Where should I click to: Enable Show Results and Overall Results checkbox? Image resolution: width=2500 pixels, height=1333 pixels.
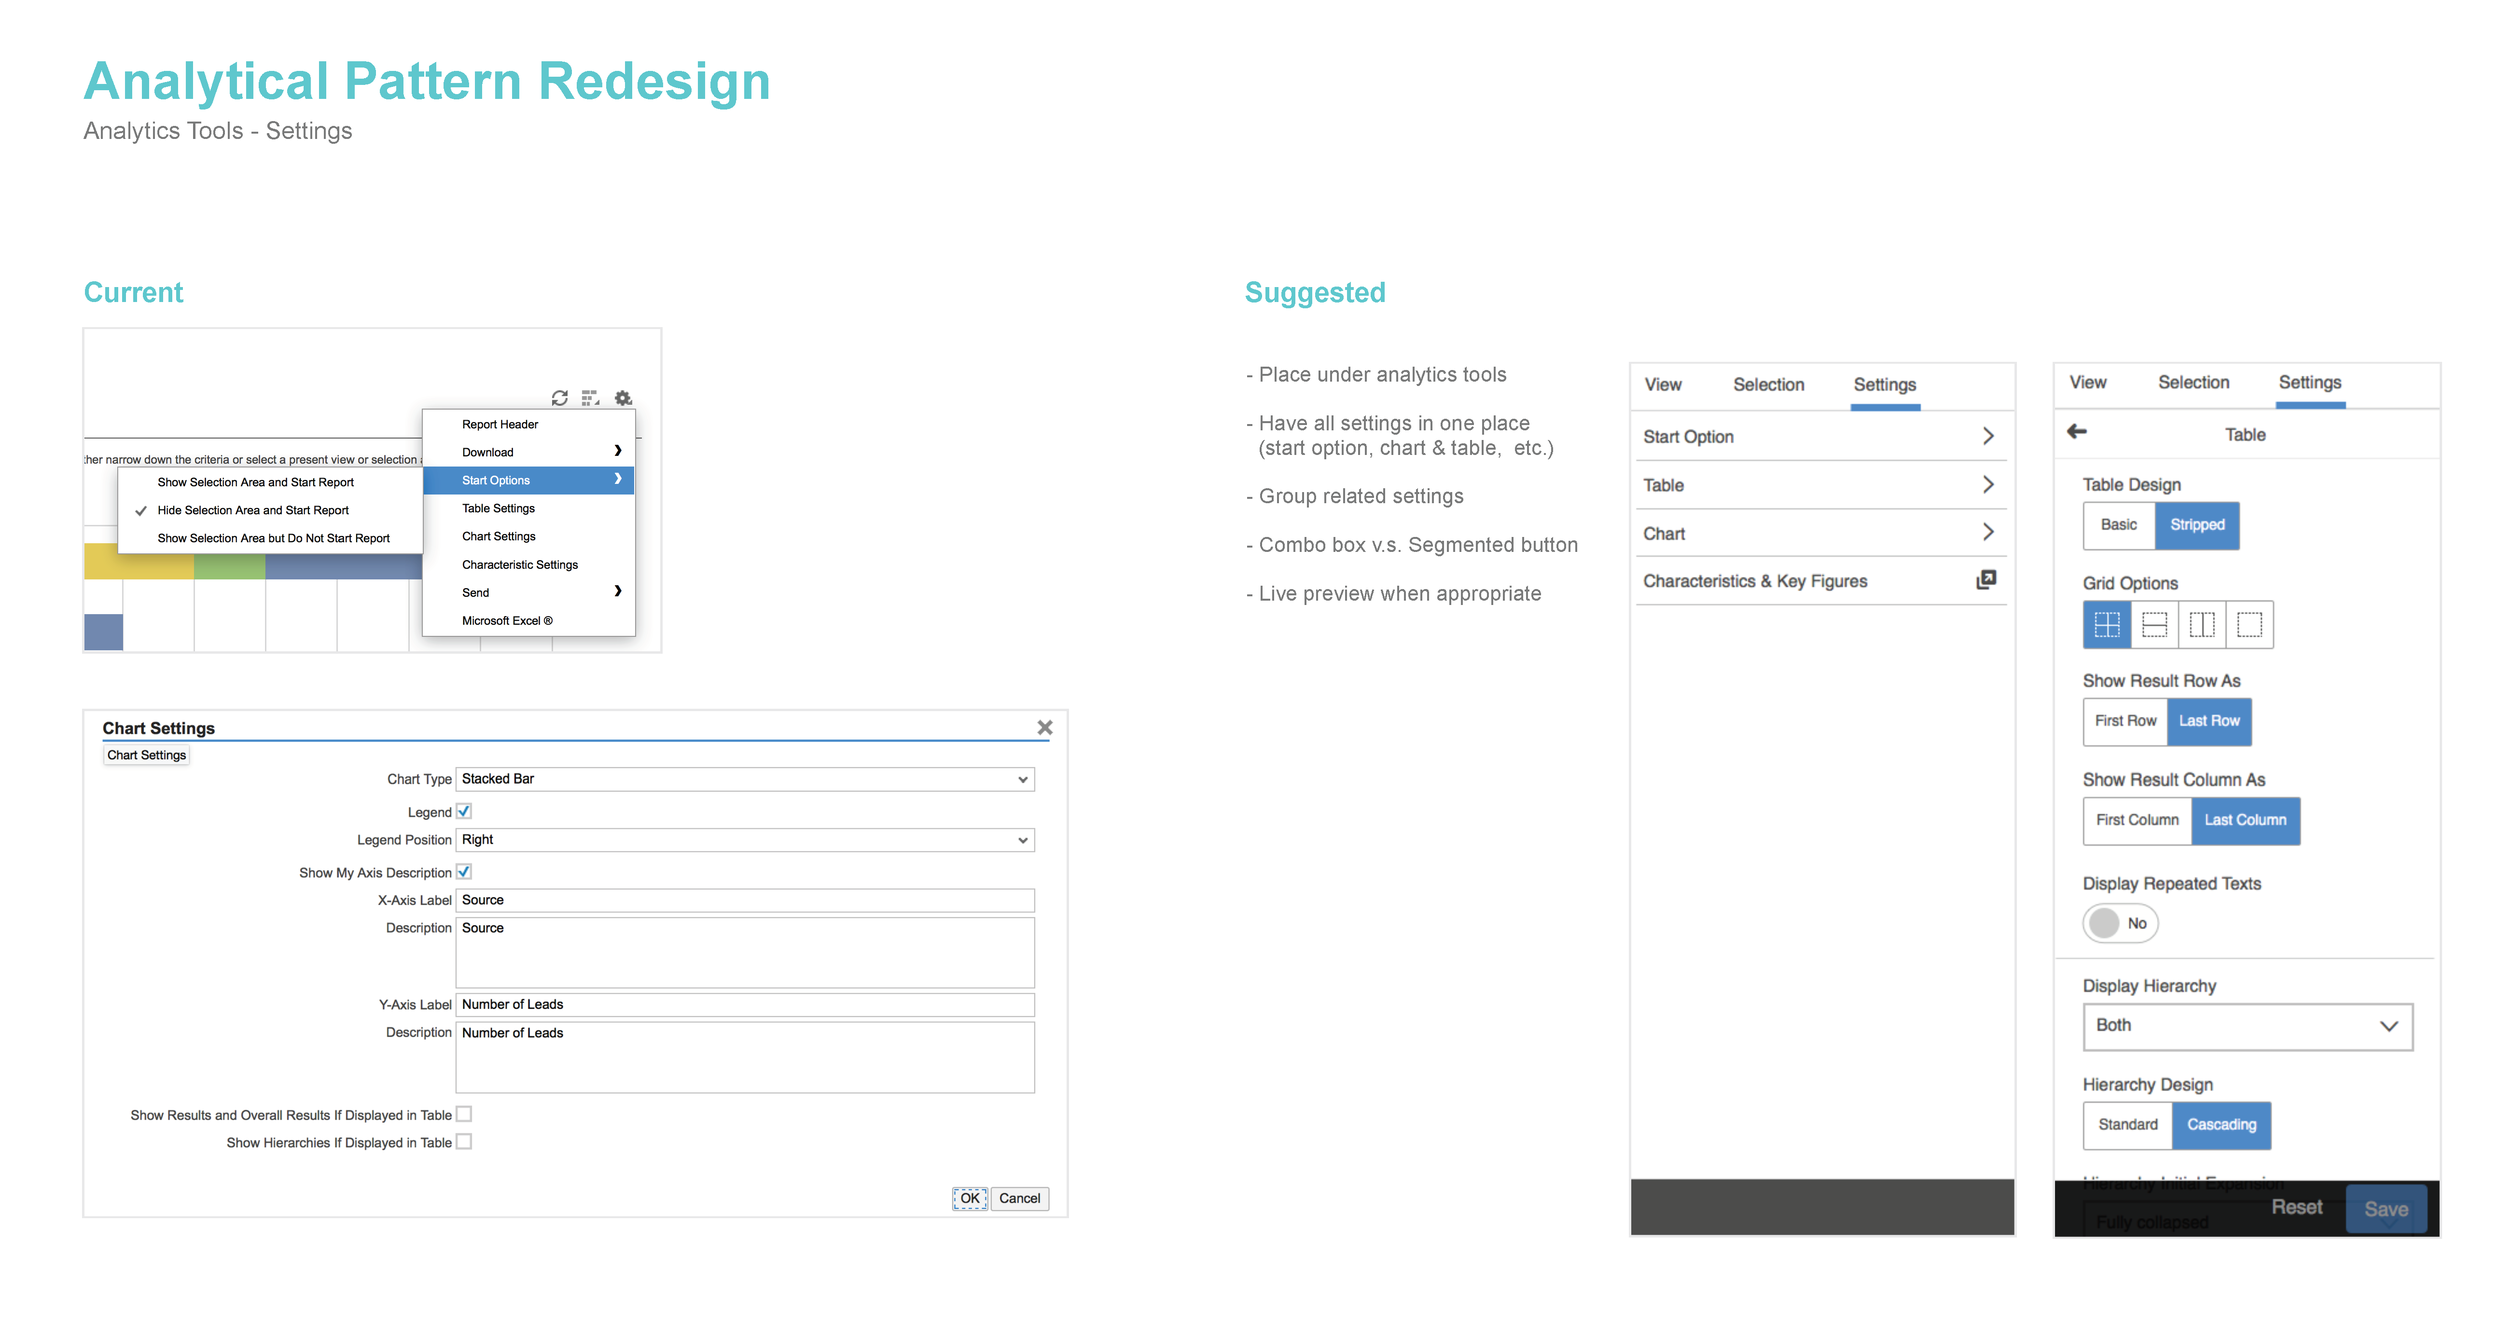click(x=464, y=1114)
